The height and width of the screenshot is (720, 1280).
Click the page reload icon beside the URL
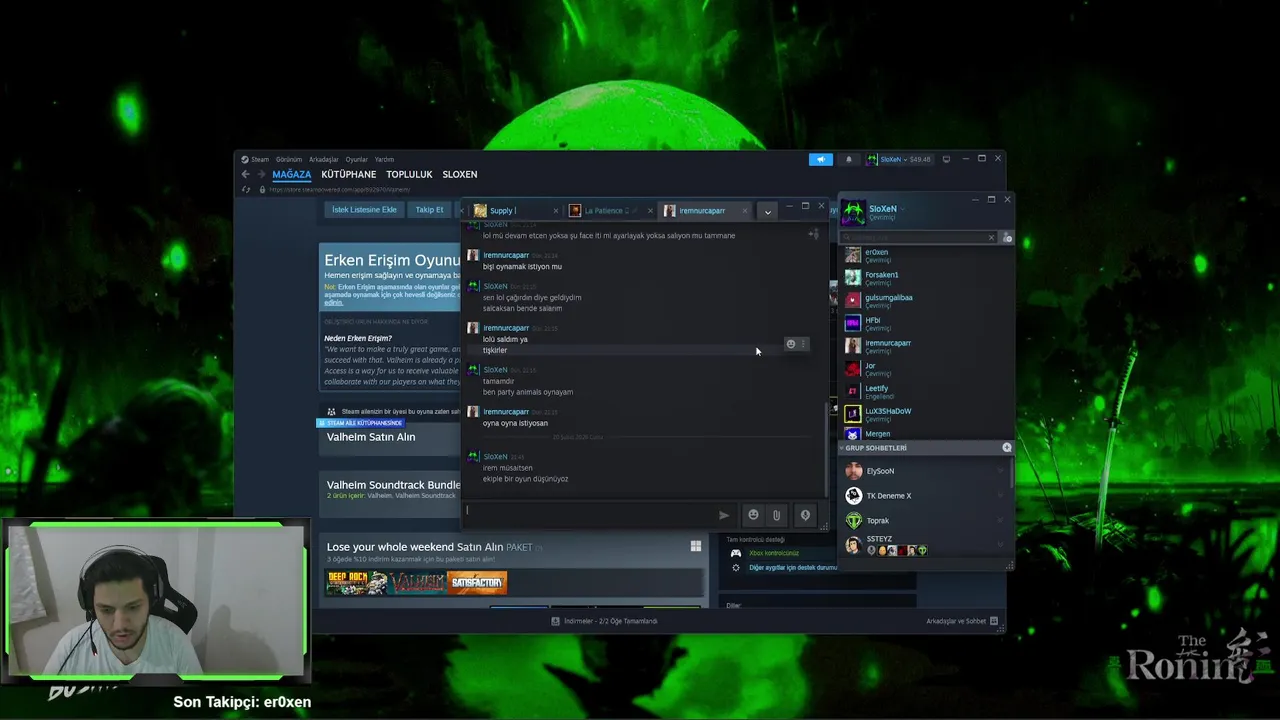[246, 189]
